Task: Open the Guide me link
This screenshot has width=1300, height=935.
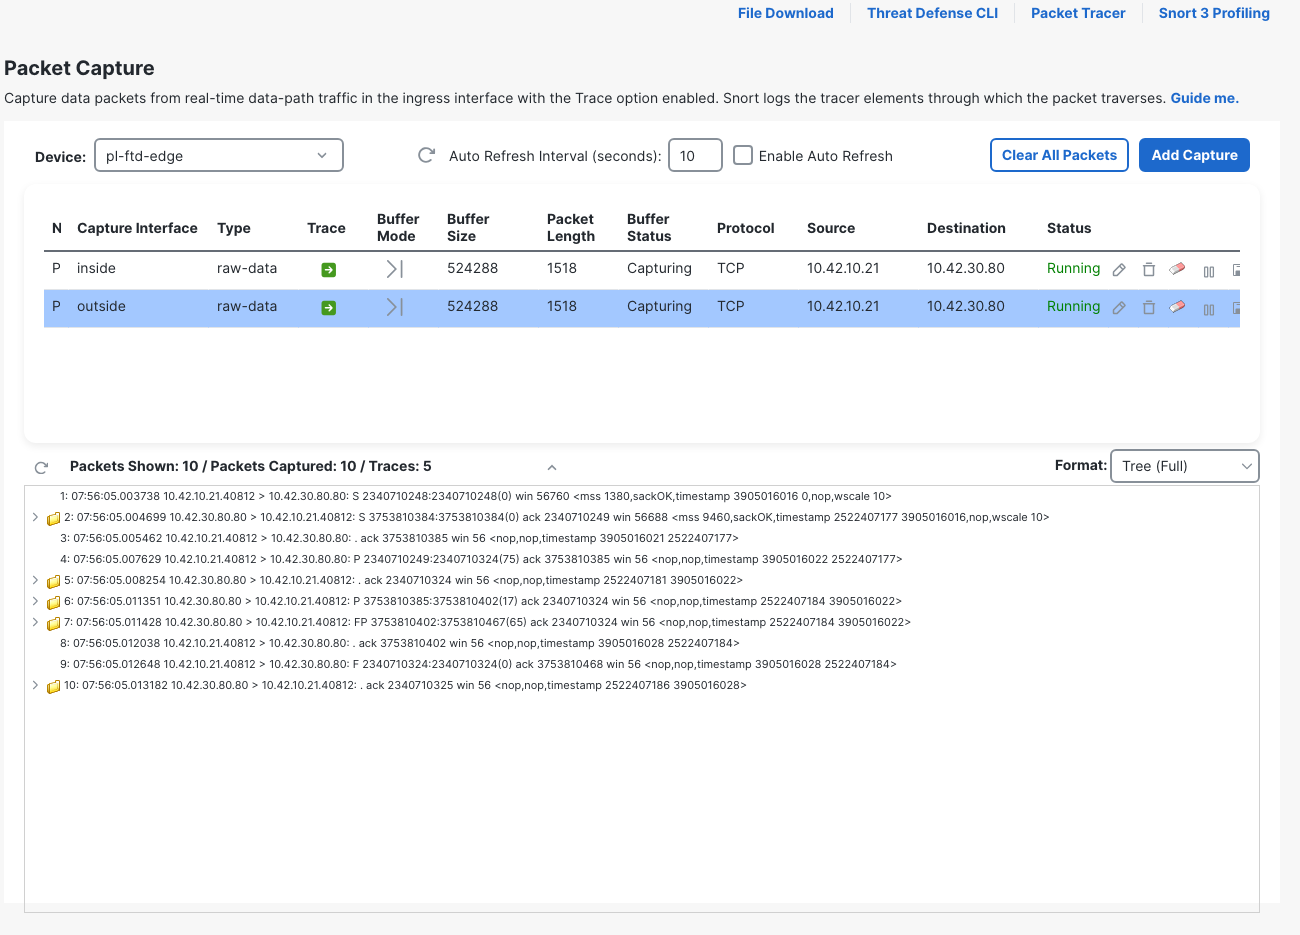Action: point(1205,98)
